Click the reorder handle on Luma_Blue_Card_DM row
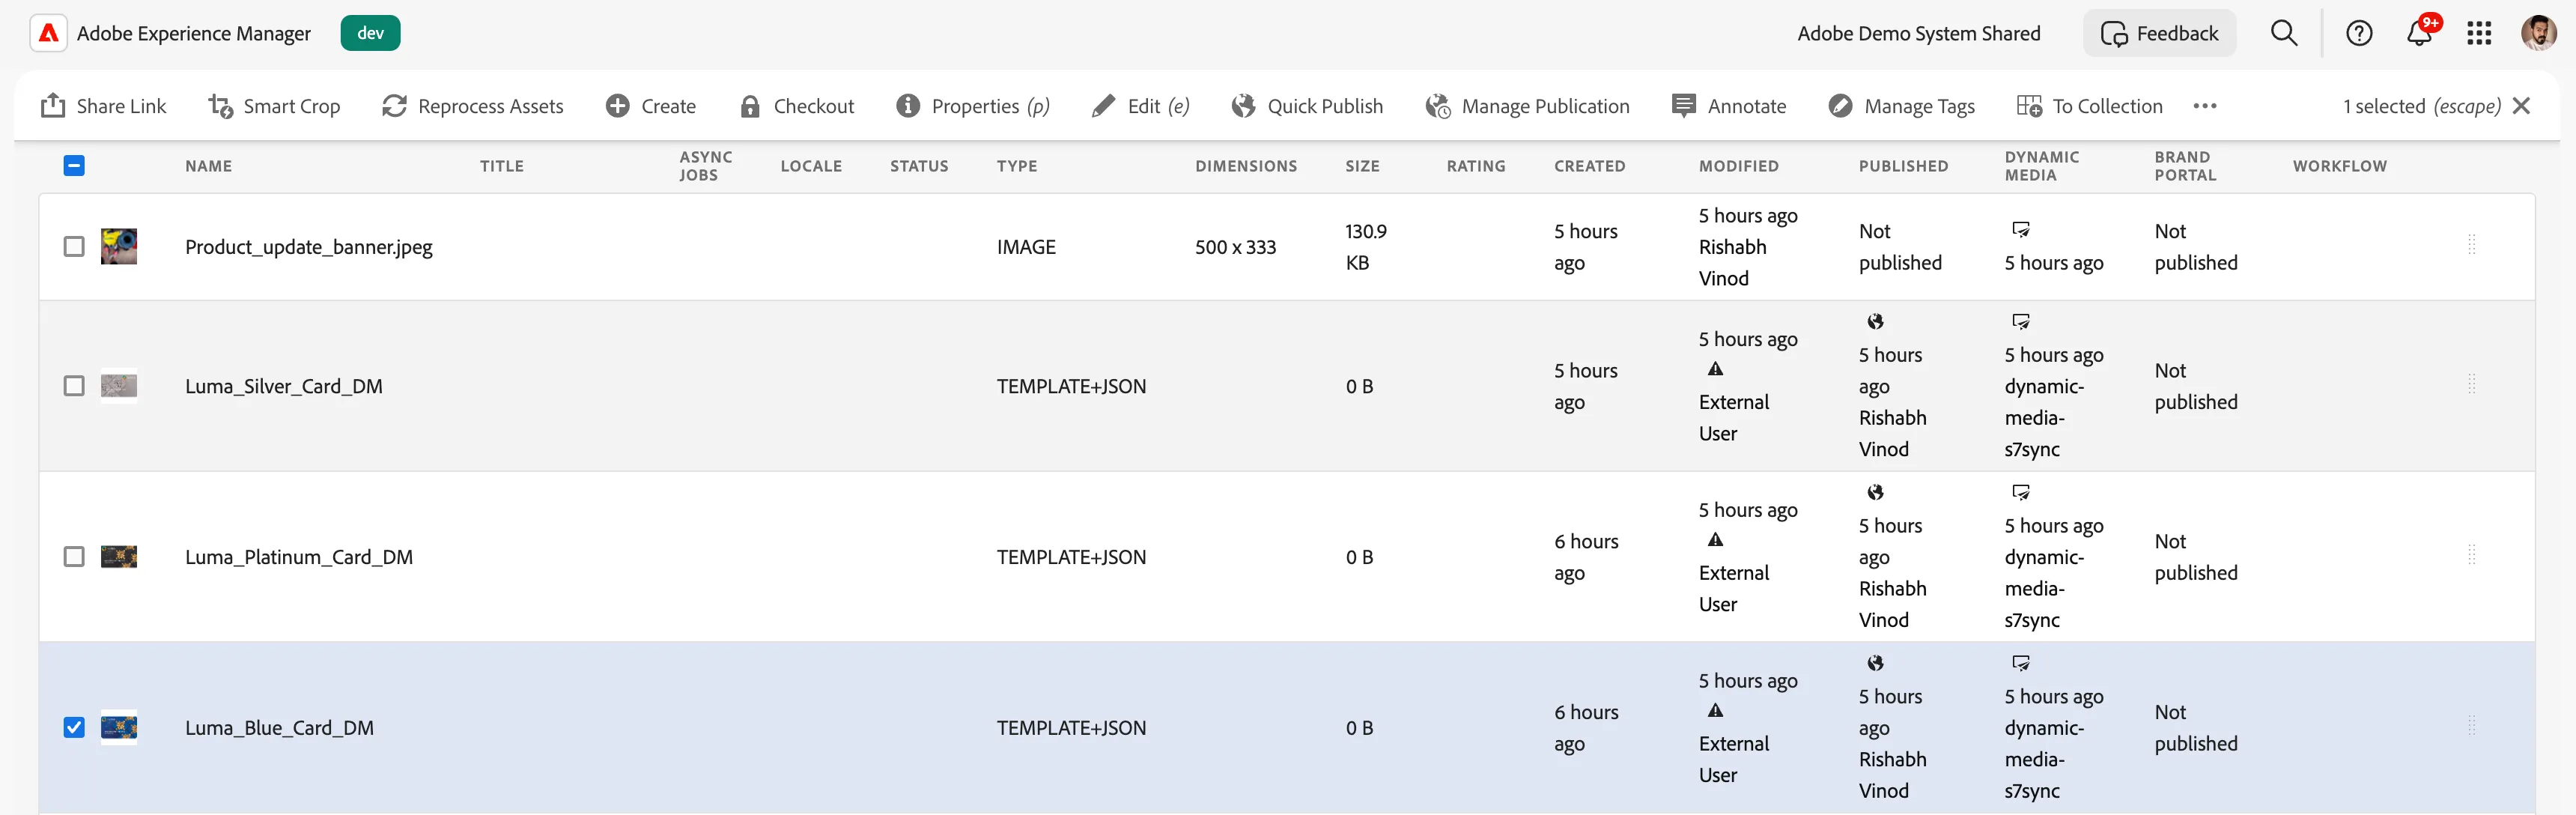This screenshot has width=2576, height=815. [x=2471, y=725]
